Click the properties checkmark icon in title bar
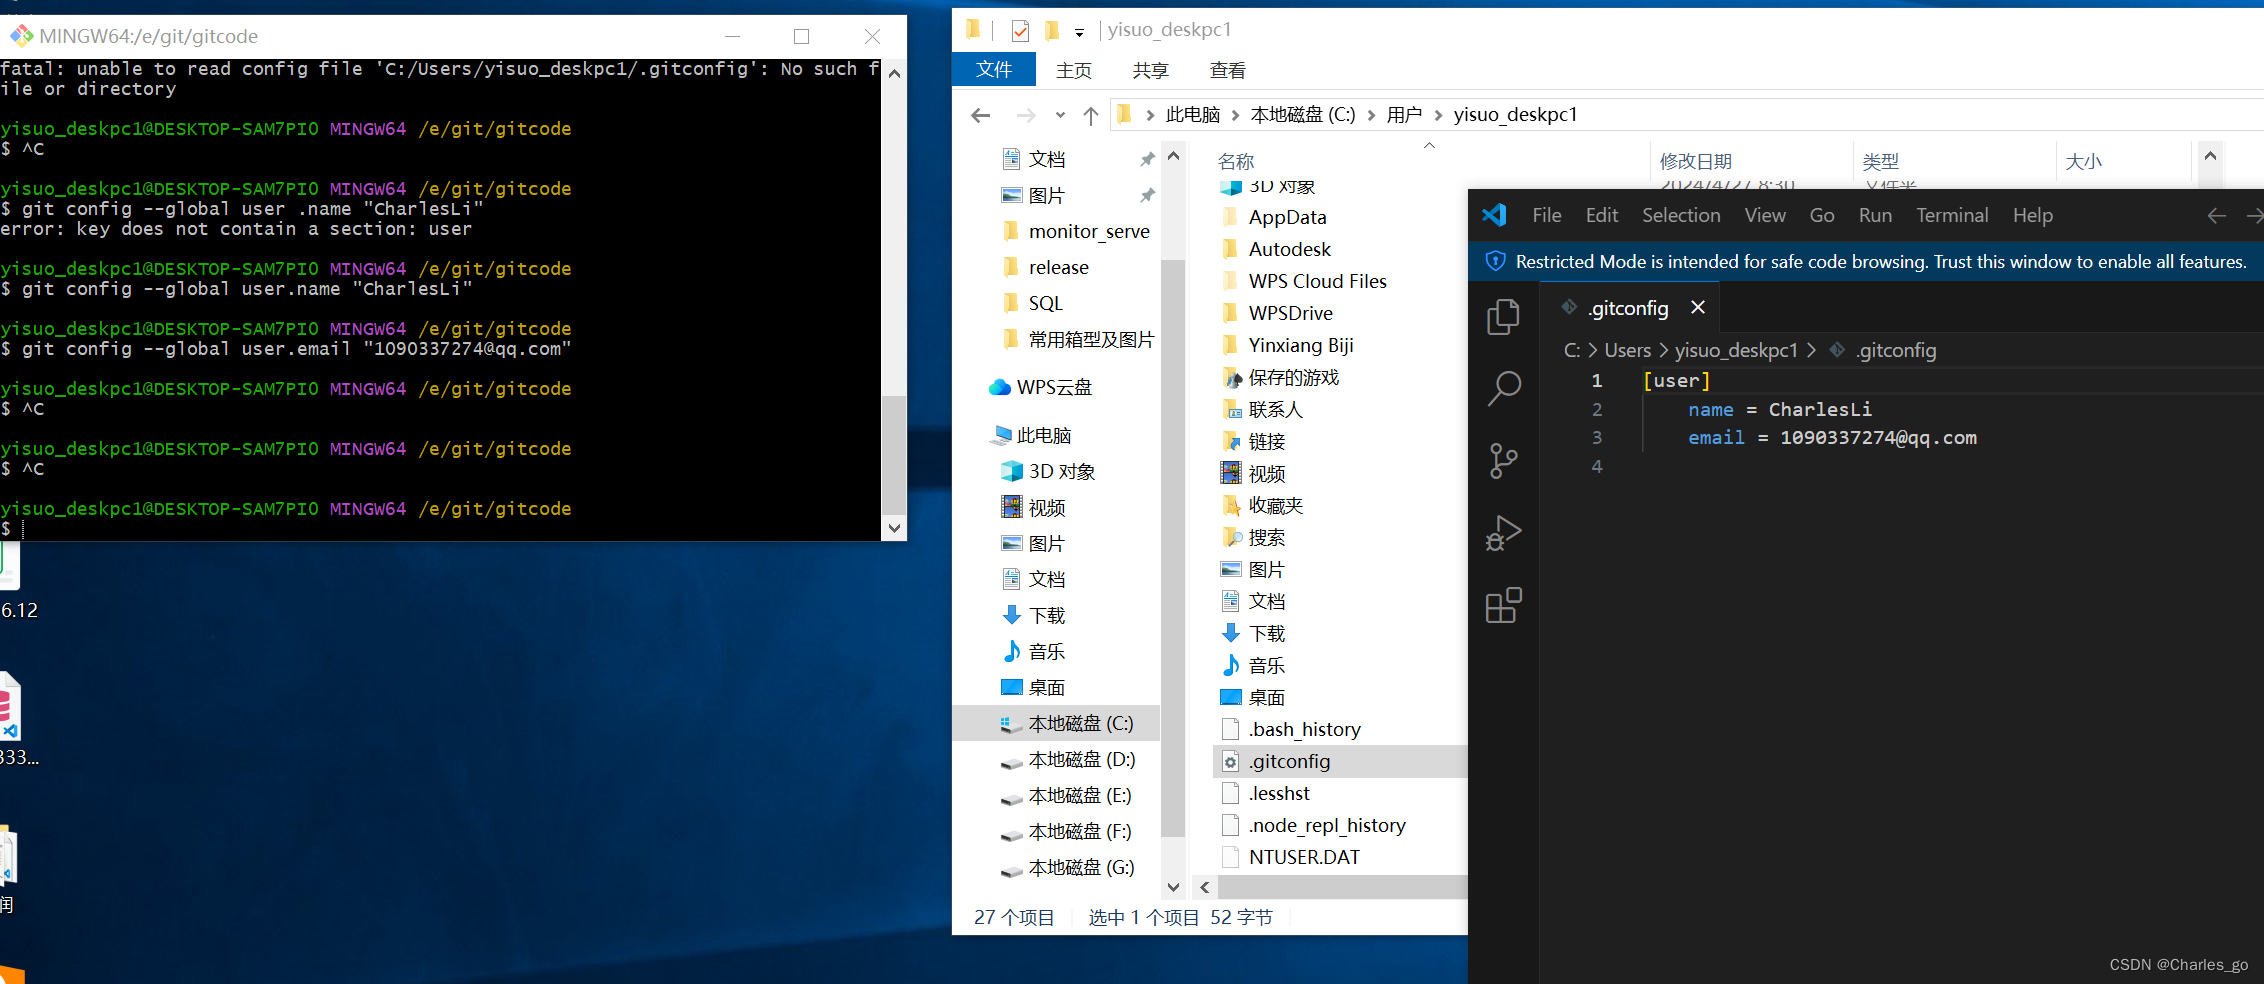Viewport: 2264px width, 984px height. pyautogui.click(x=1020, y=31)
